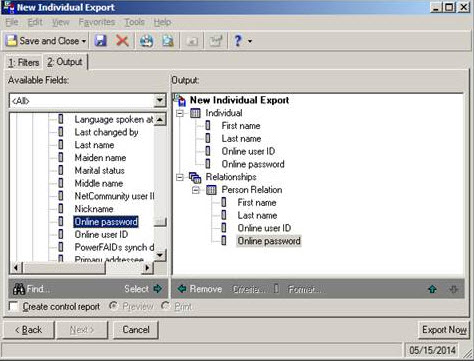Switch to the 2: Output tab
The height and width of the screenshot is (361, 474).
[65, 62]
